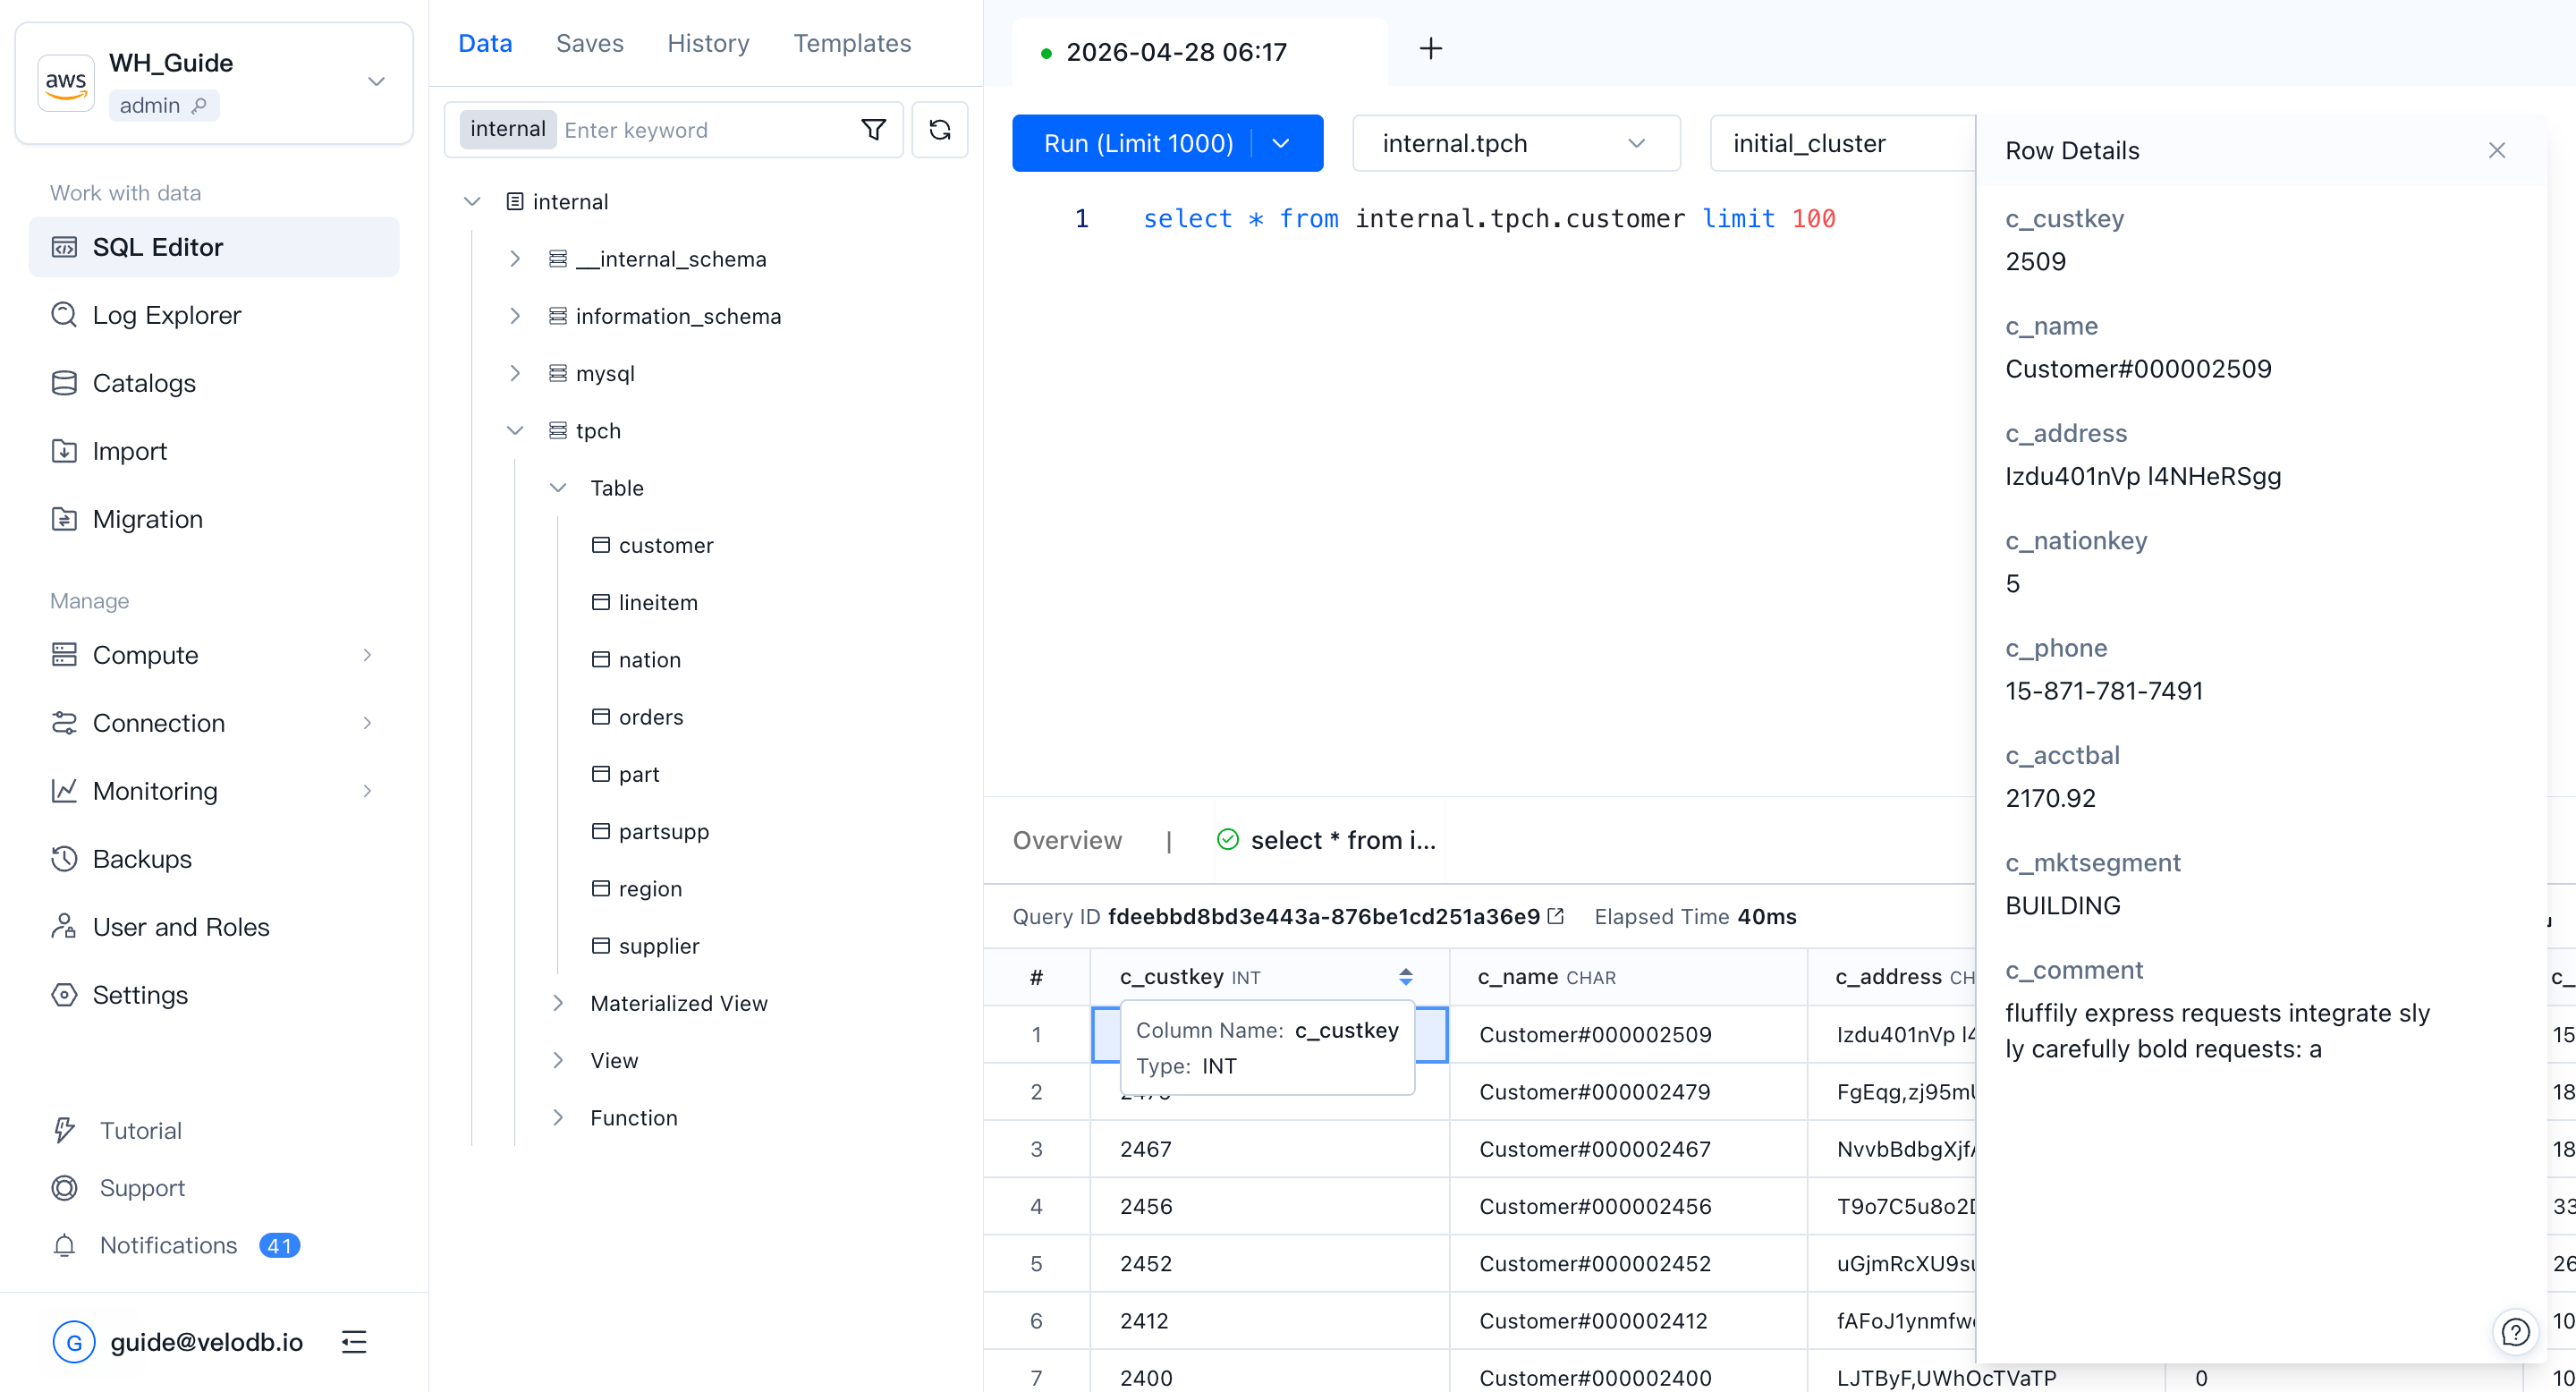Open Log Explorer in sidebar
Viewport: 2576px width, 1392px height.
click(167, 315)
